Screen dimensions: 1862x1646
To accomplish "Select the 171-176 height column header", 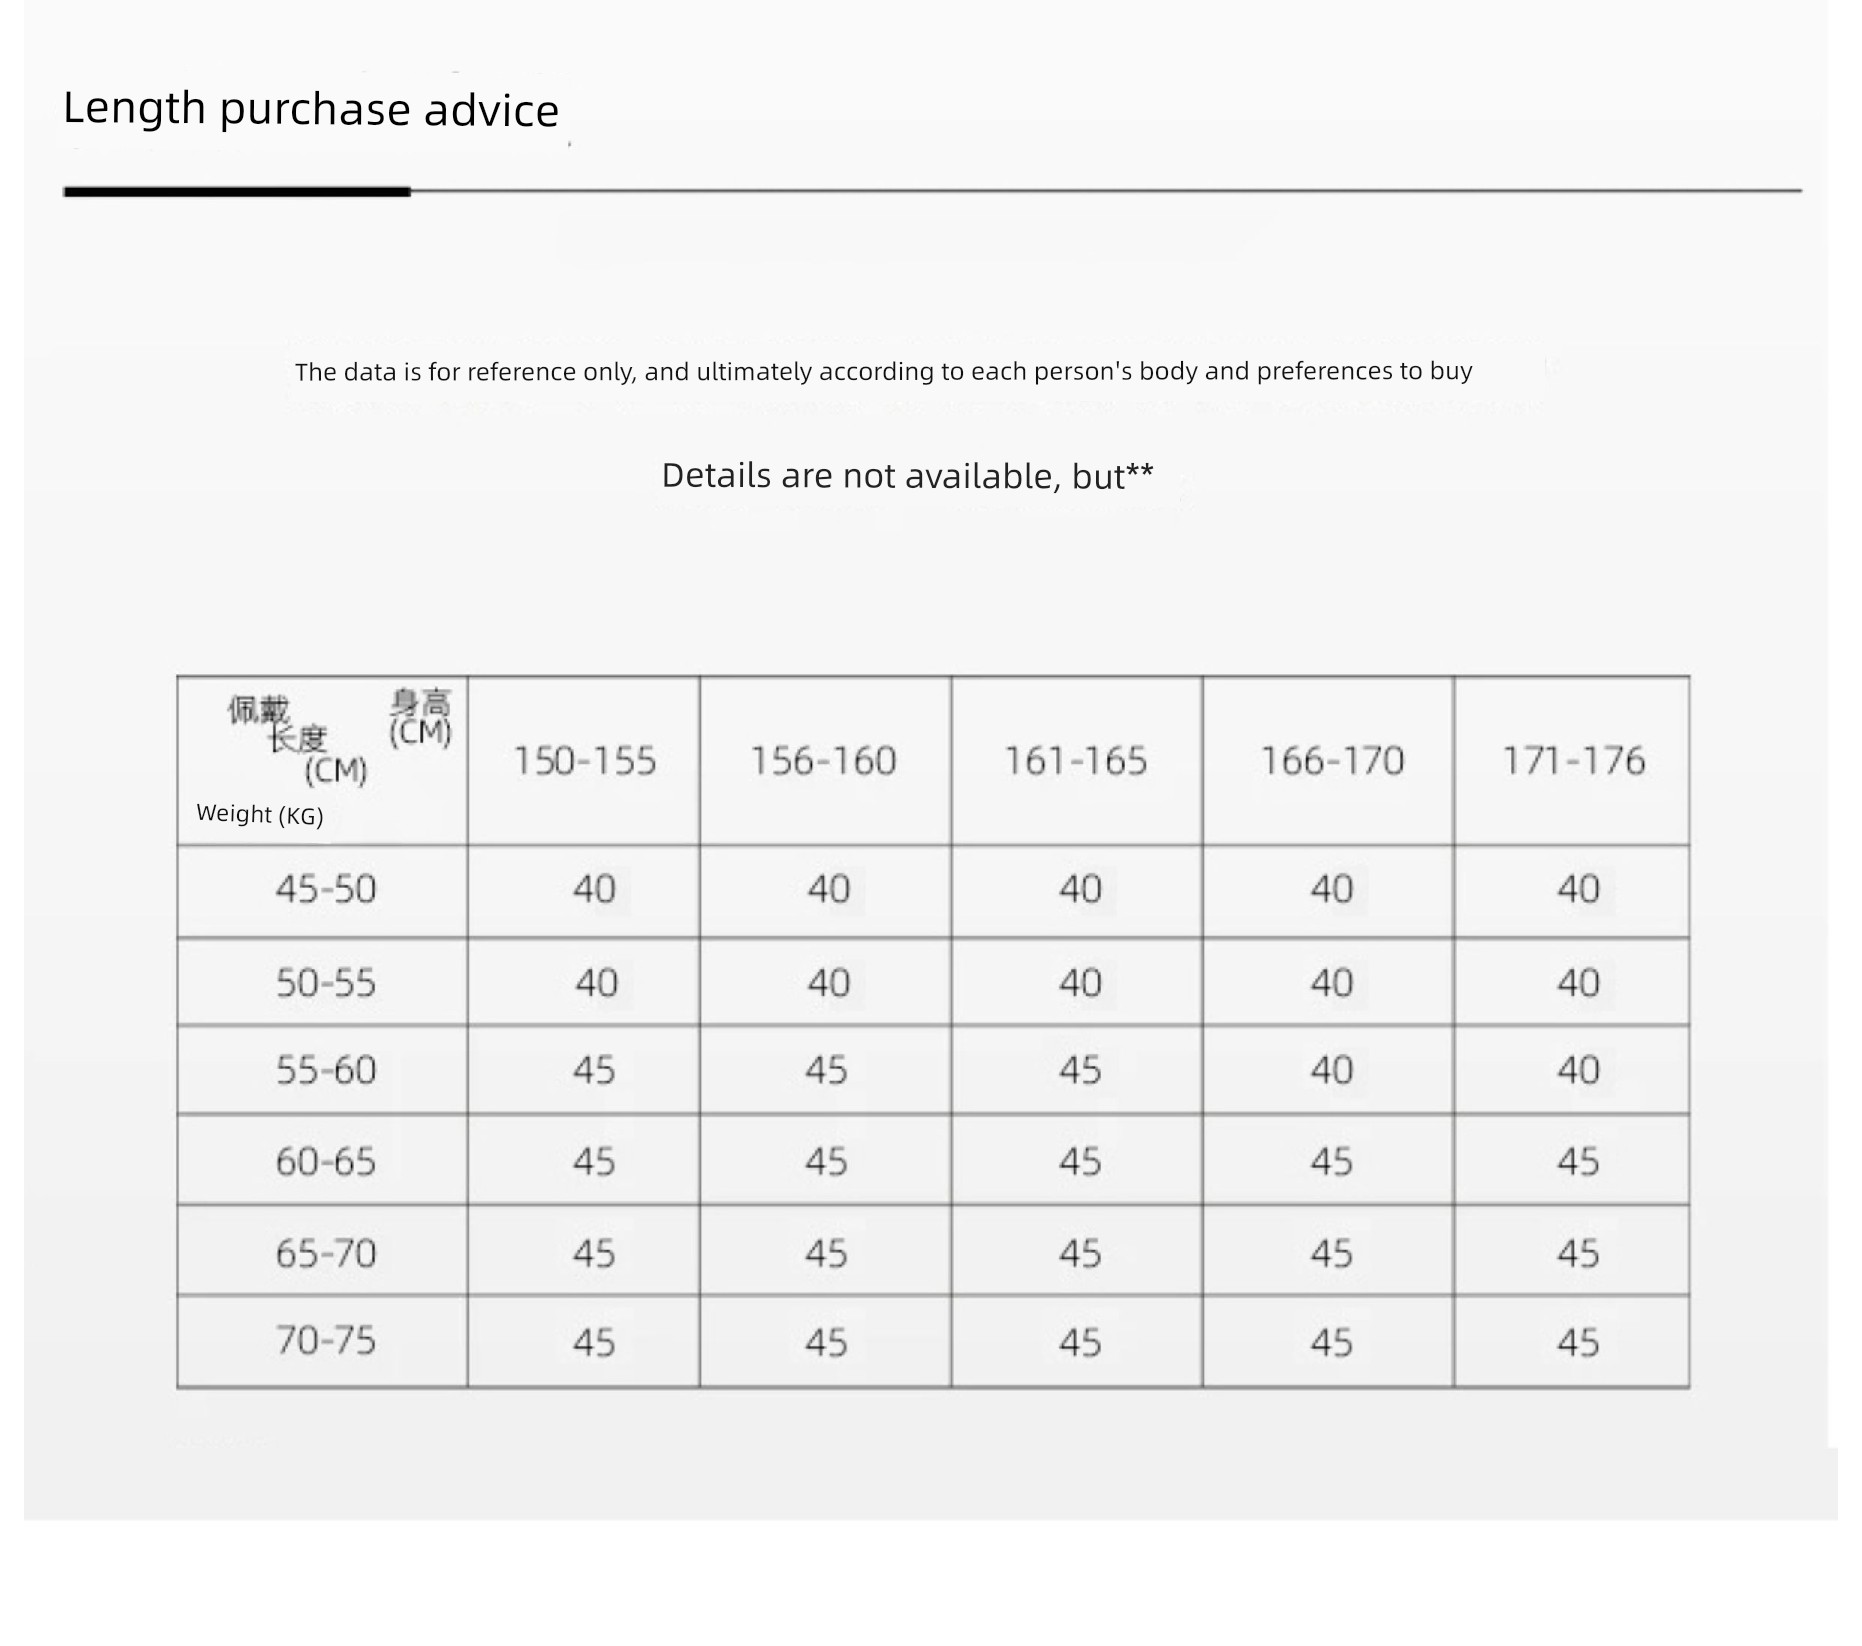I will pyautogui.click(x=1574, y=761).
